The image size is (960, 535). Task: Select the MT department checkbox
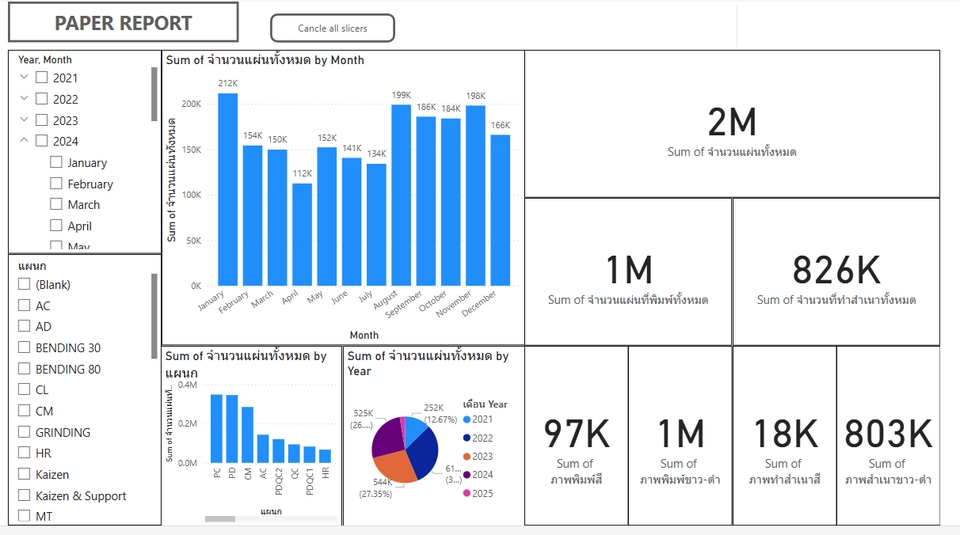(x=24, y=515)
